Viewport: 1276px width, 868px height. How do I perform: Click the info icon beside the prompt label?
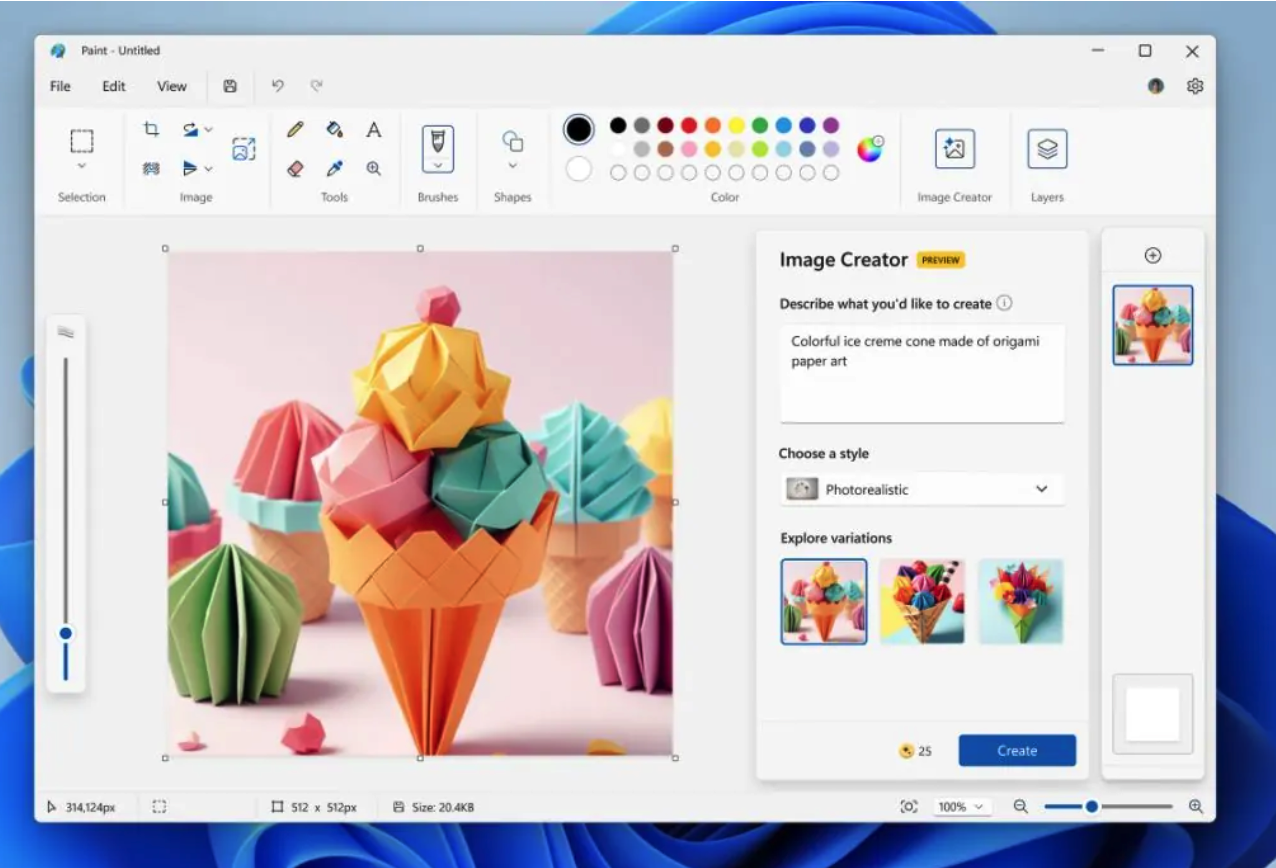[x=1005, y=303]
